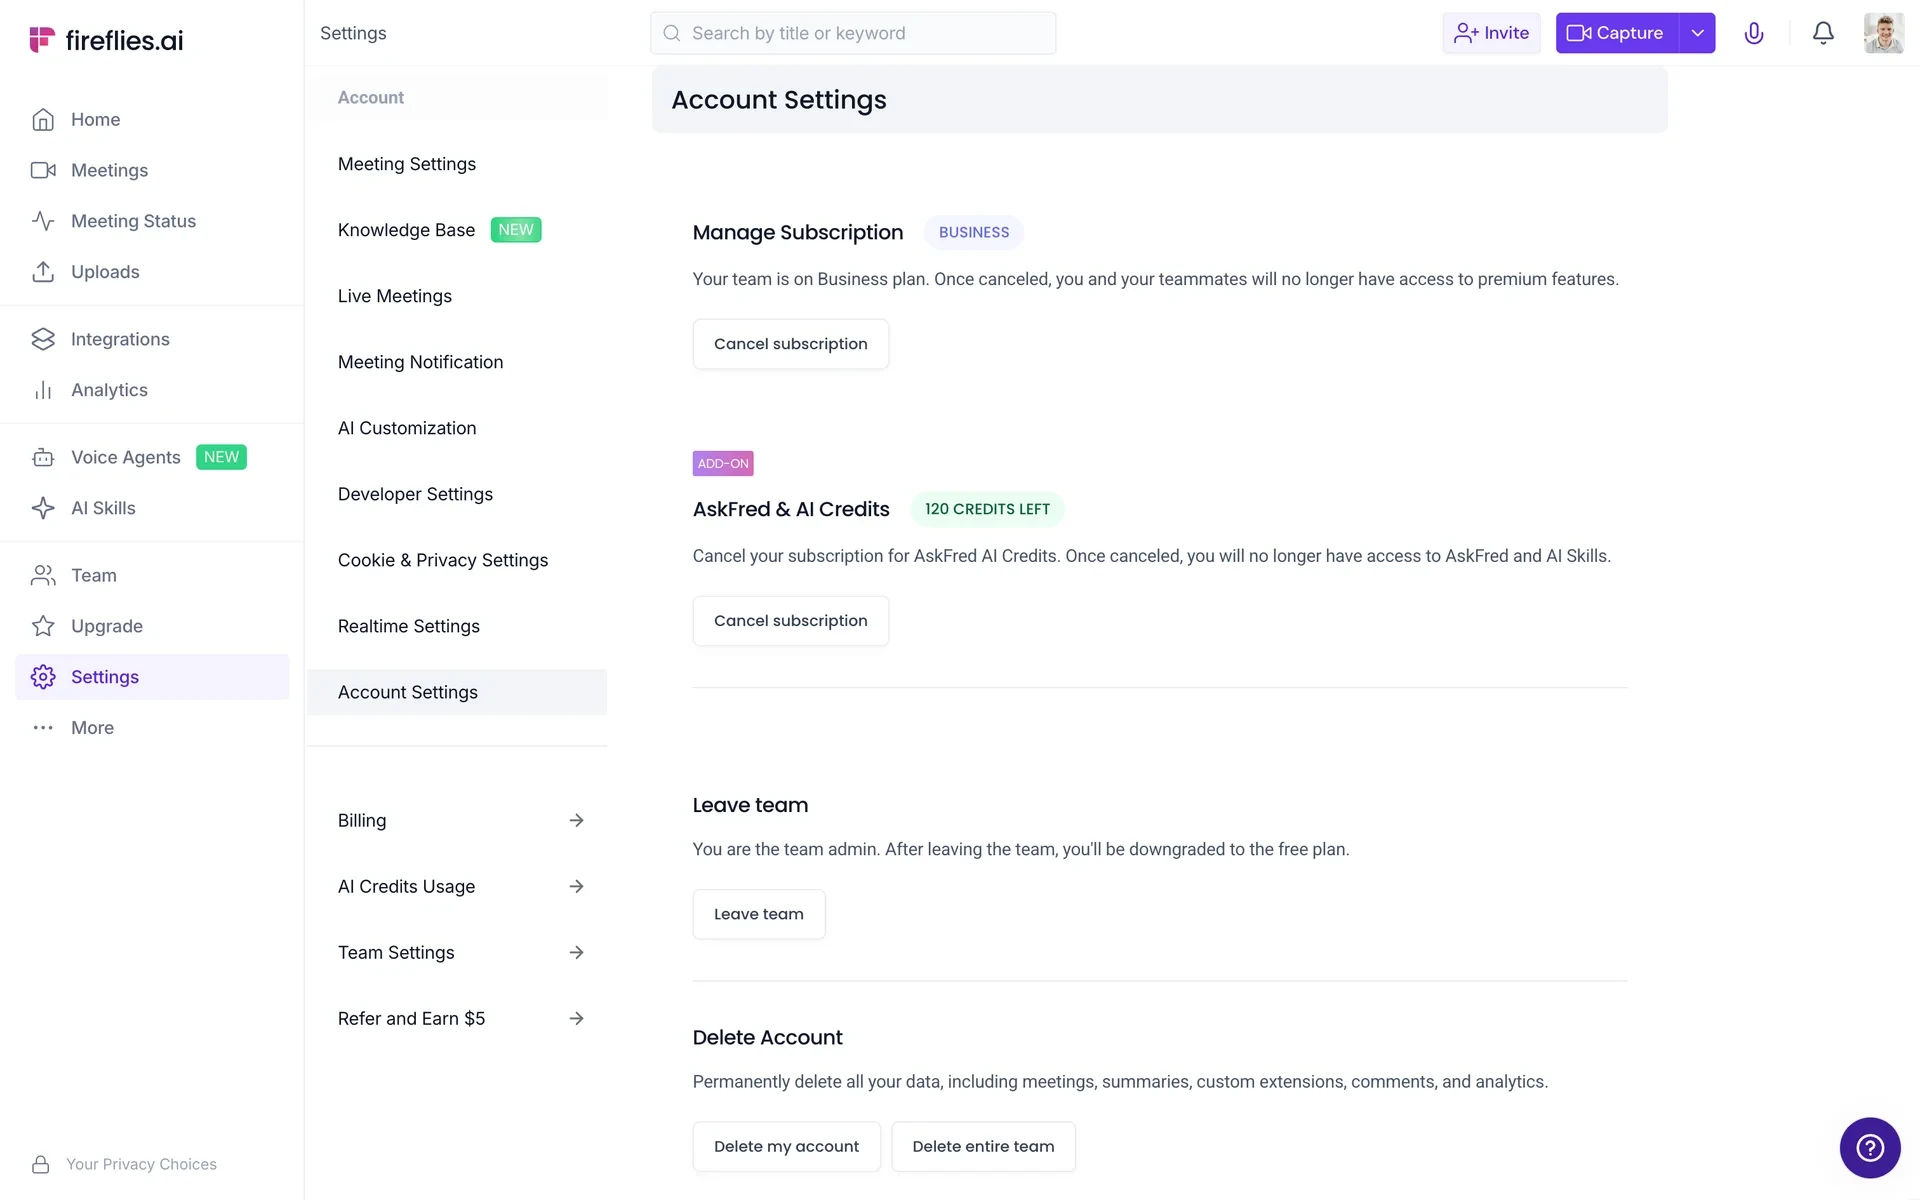Open AI Skills sparkle icon
The width and height of the screenshot is (1920, 1200).
pos(43,508)
